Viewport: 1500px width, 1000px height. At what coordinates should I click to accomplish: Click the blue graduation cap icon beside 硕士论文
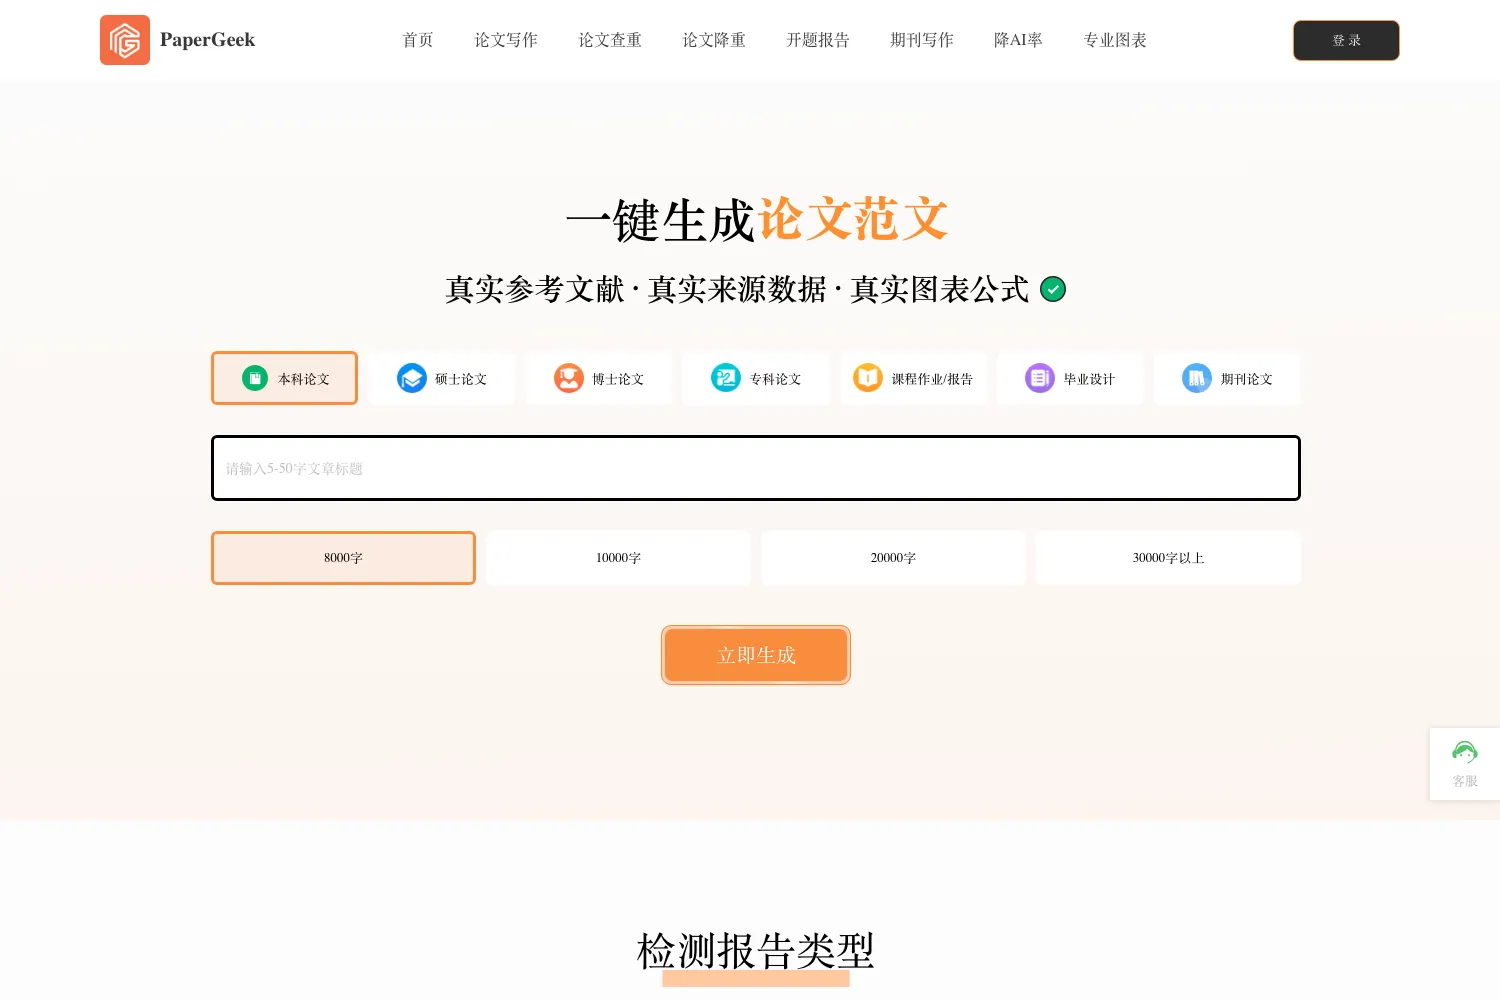[412, 378]
